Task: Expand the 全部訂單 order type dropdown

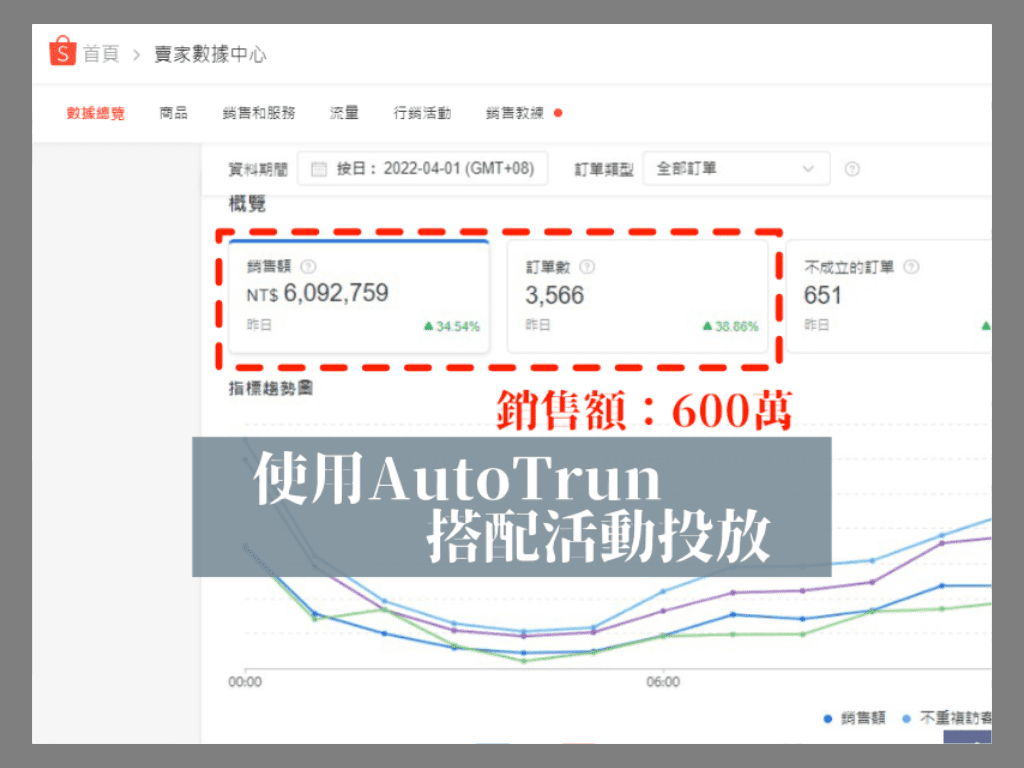Action: point(736,168)
